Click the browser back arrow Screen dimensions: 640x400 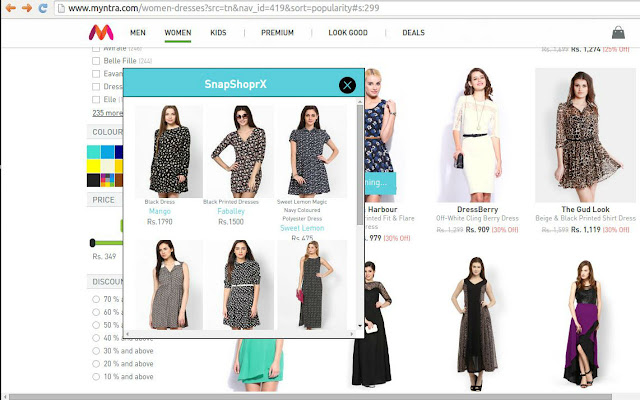pos(11,8)
